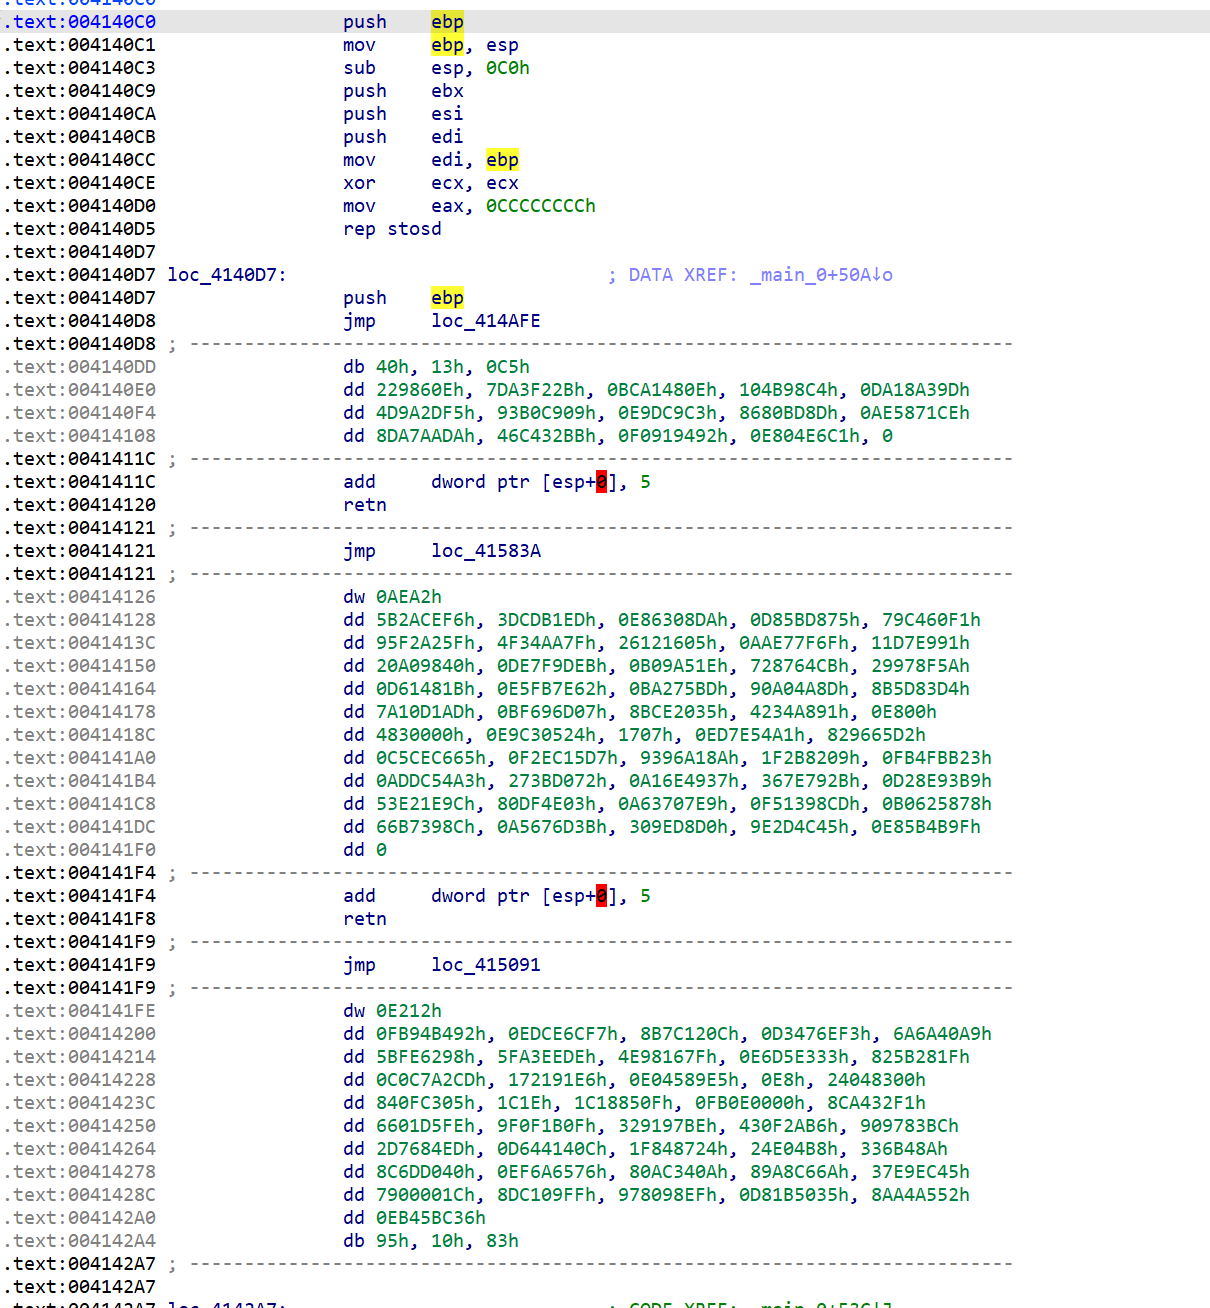Click address .text:004140C0 on the first line
This screenshot has height=1308, width=1210.
tap(80, 22)
